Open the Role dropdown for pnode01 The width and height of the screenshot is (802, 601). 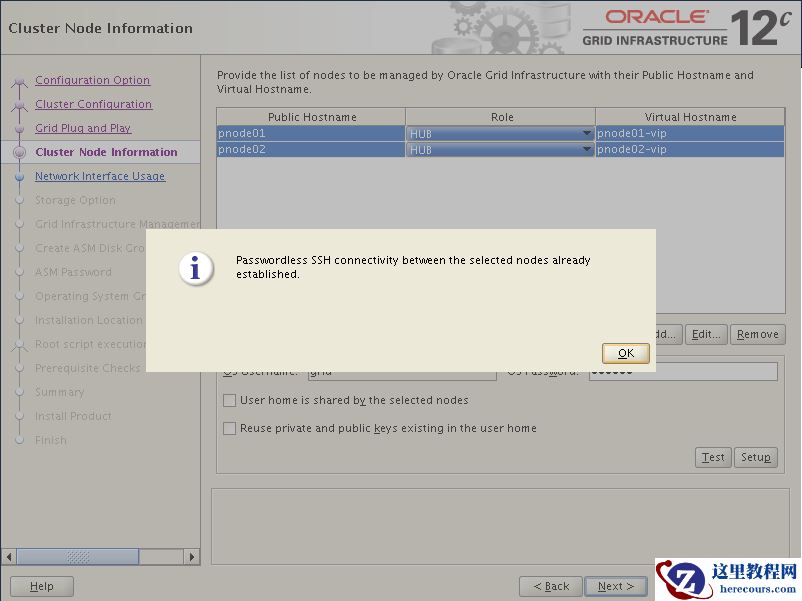(x=500, y=133)
